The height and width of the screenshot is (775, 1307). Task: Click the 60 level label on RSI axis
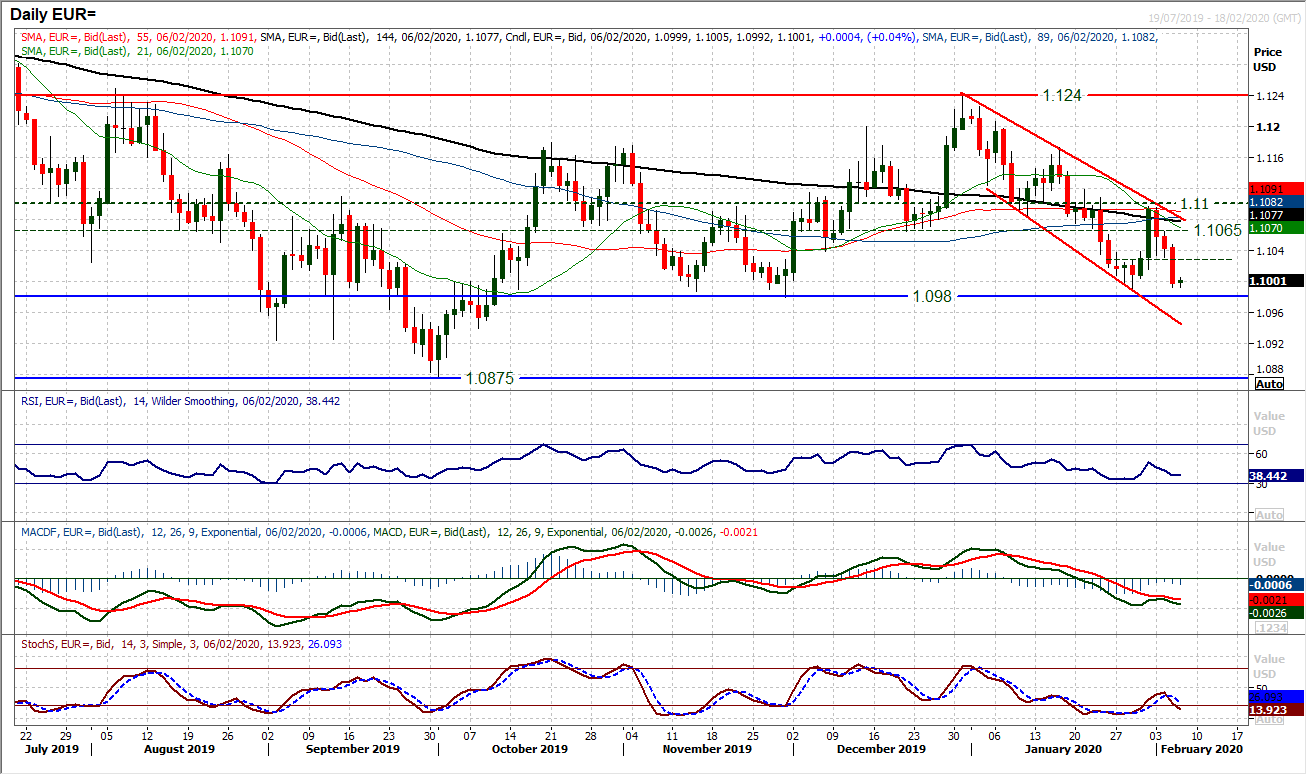pyautogui.click(x=1261, y=453)
